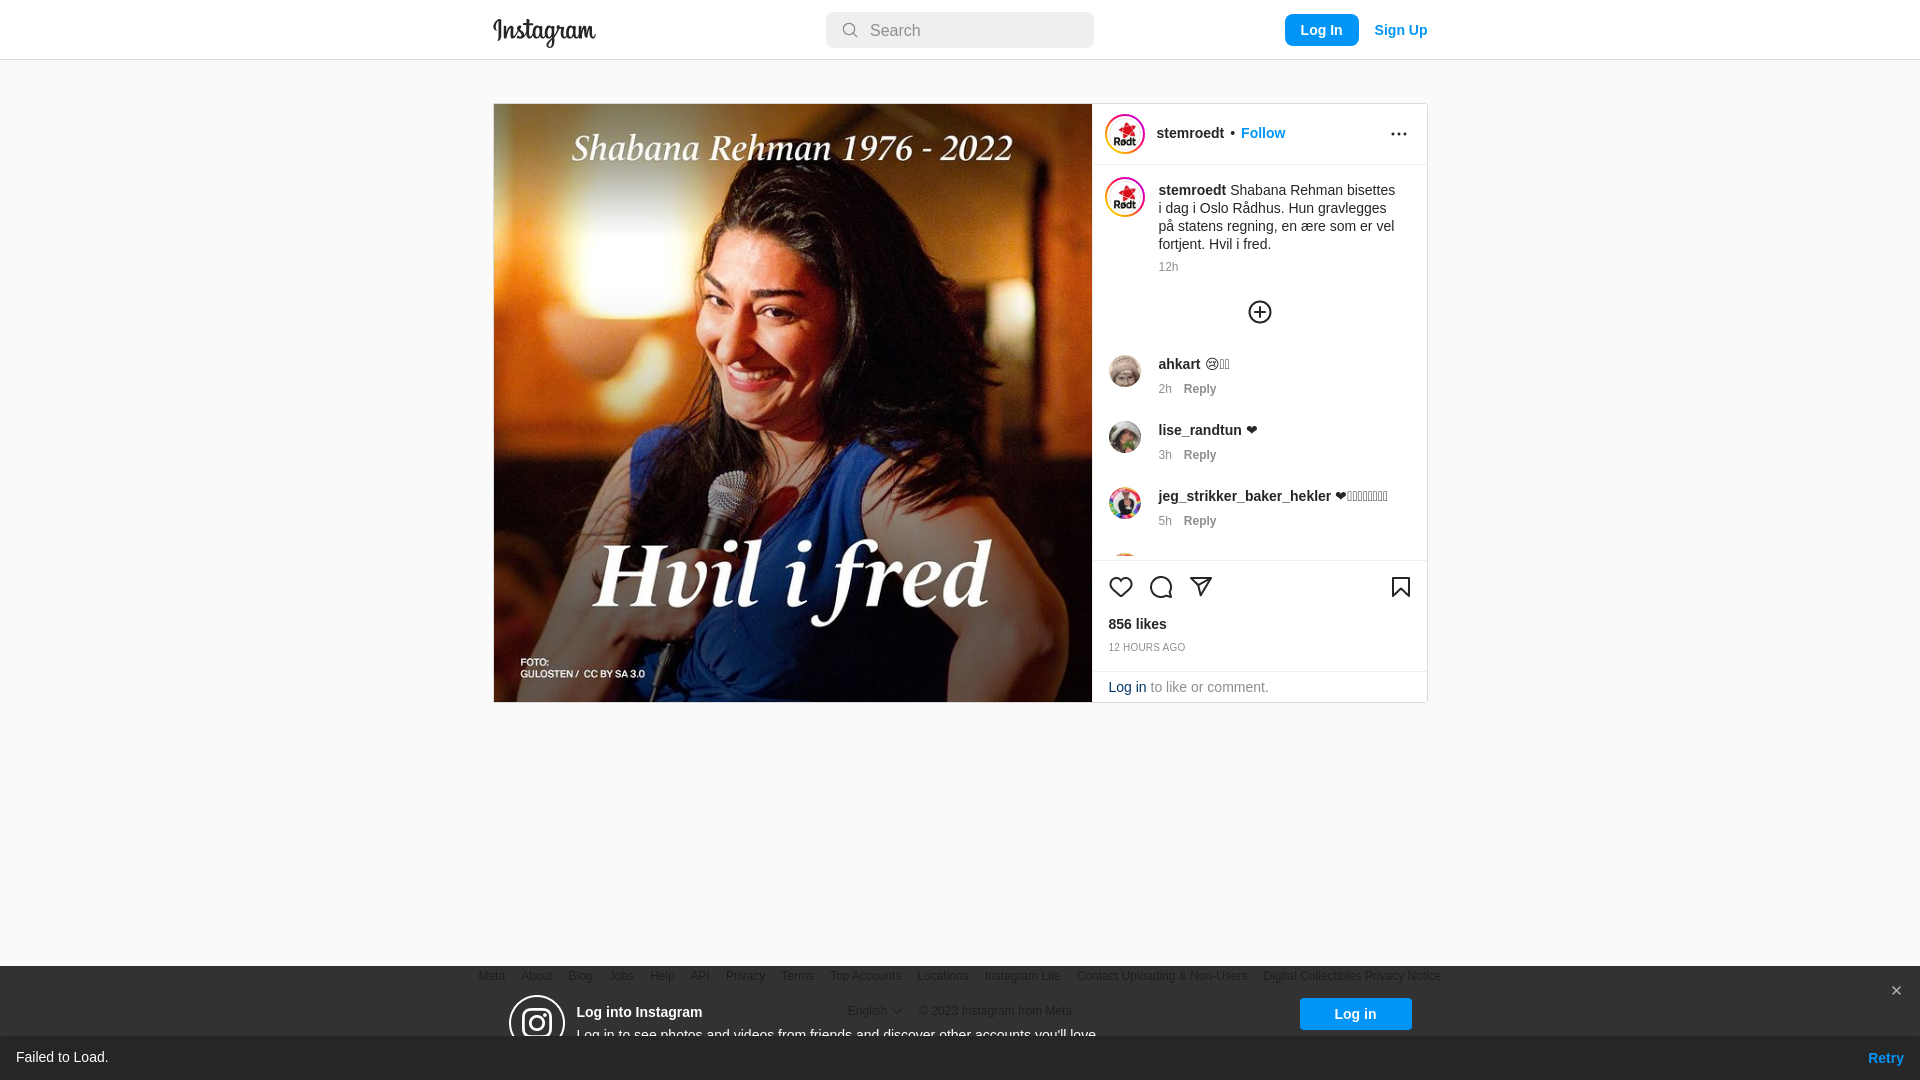The image size is (1920, 1080).
Task: Expand English language selector
Action: 875,1011
